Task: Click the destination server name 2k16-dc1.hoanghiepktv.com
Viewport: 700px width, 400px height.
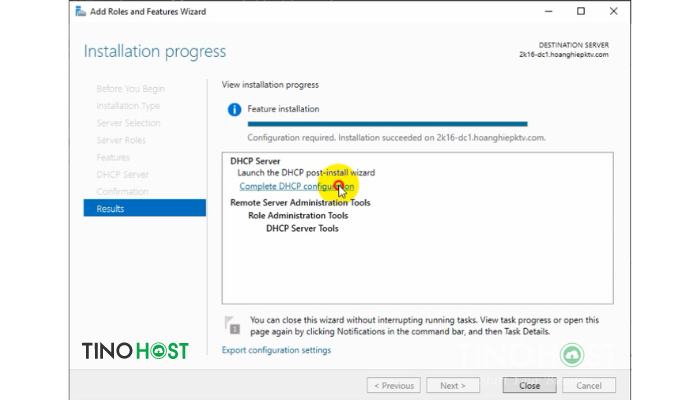Action: coord(564,54)
